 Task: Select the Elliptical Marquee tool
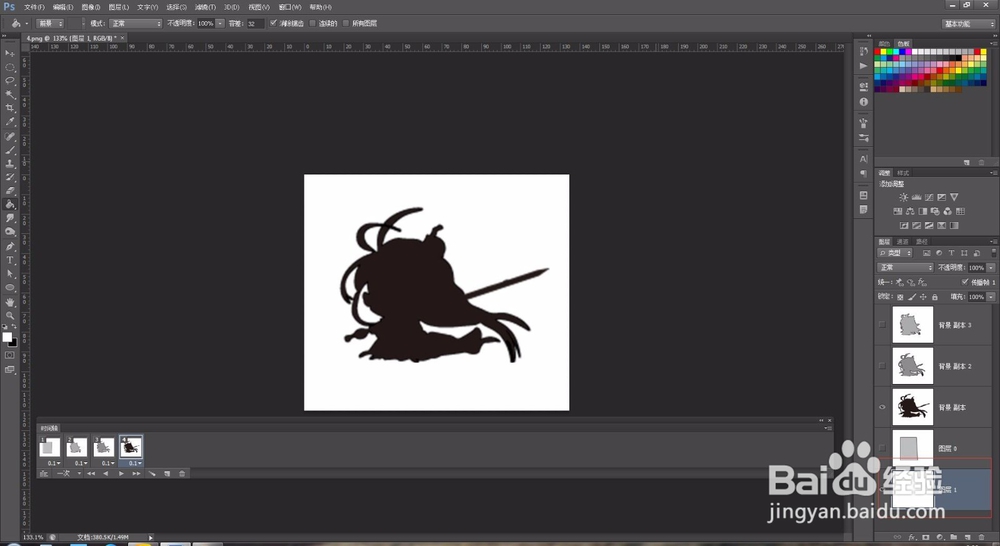pyautogui.click(x=10, y=67)
